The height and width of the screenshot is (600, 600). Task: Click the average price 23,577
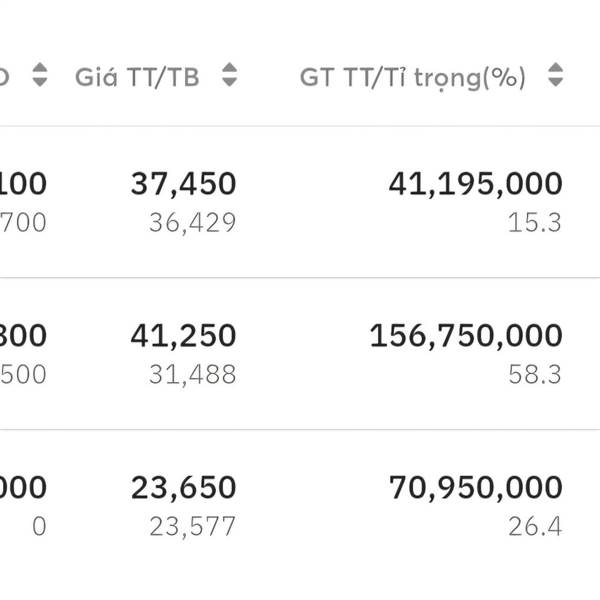tap(192, 526)
